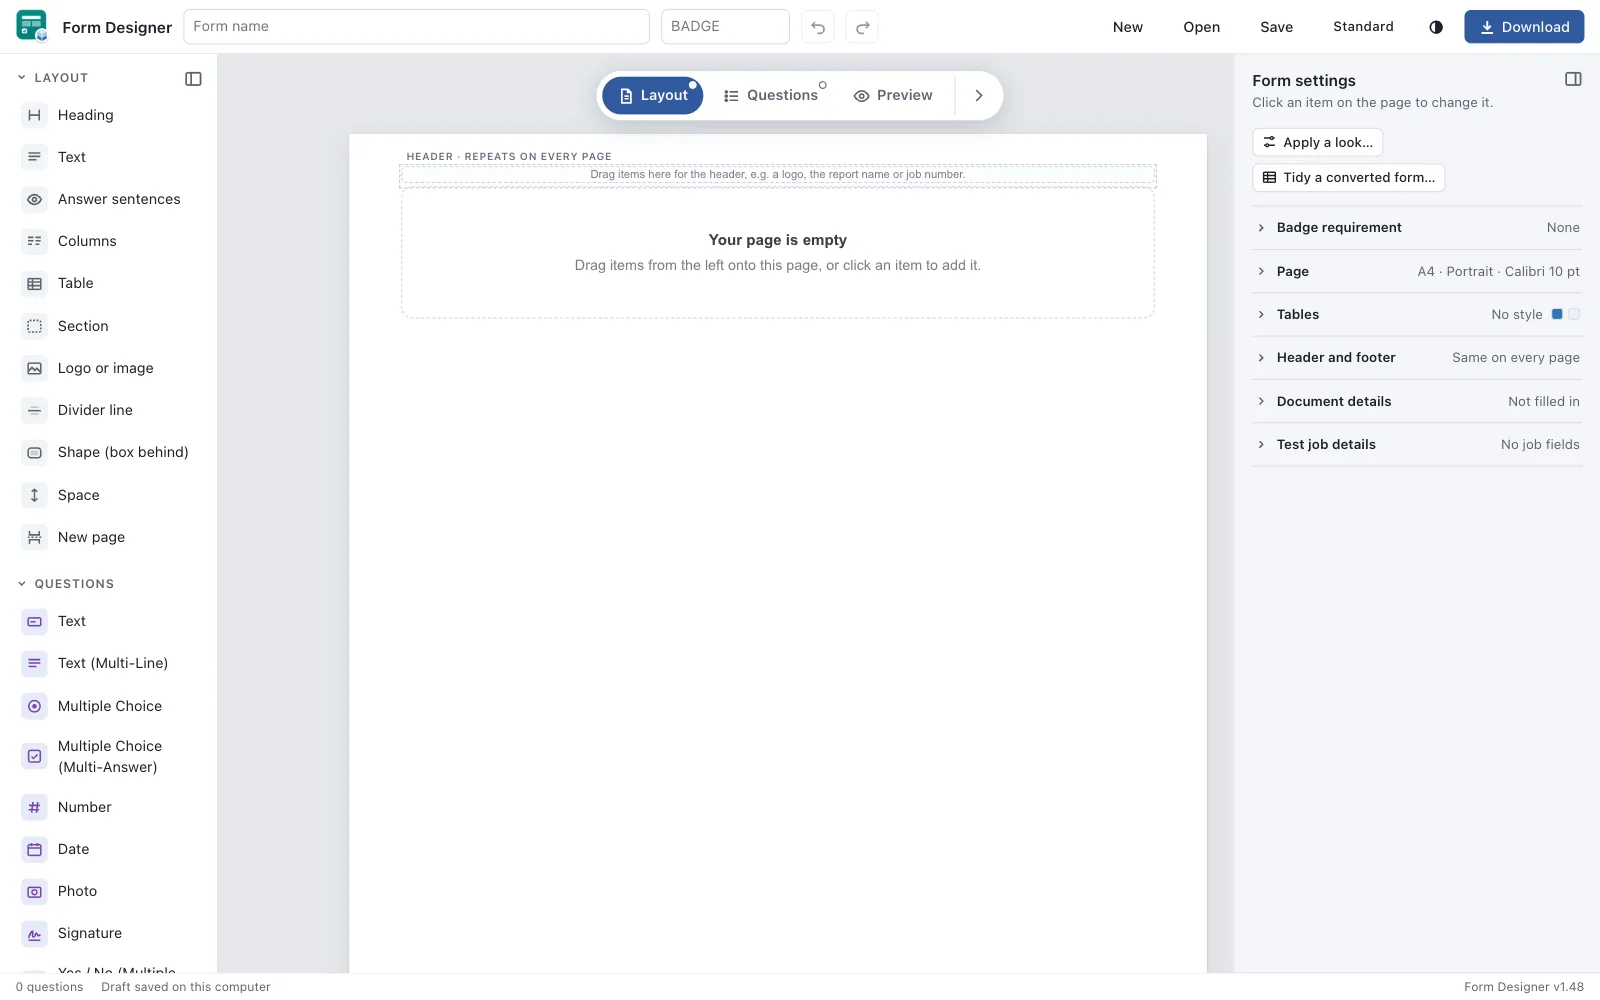Collapse the Form settings panel icon

coord(1573,79)
